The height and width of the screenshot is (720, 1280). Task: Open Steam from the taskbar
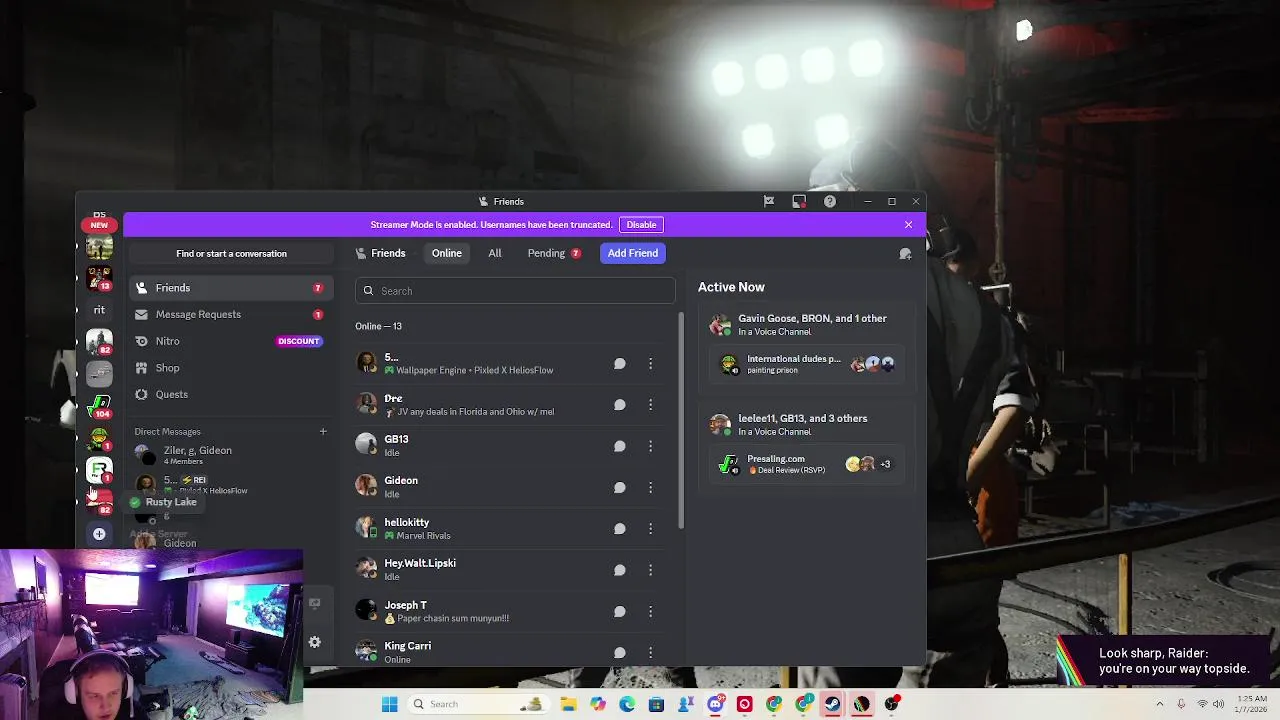832,704
